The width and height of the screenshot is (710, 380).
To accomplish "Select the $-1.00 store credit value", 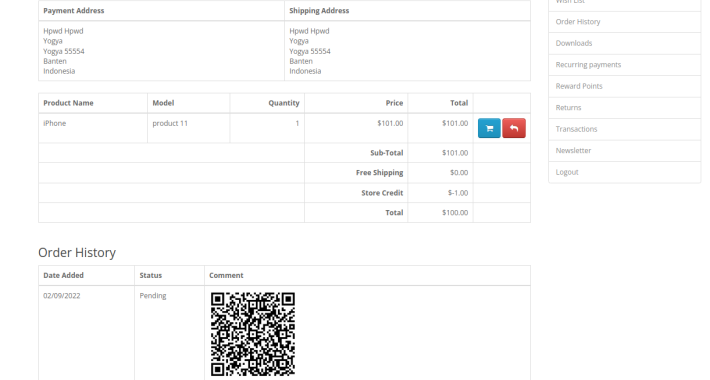I will [458, 193].
